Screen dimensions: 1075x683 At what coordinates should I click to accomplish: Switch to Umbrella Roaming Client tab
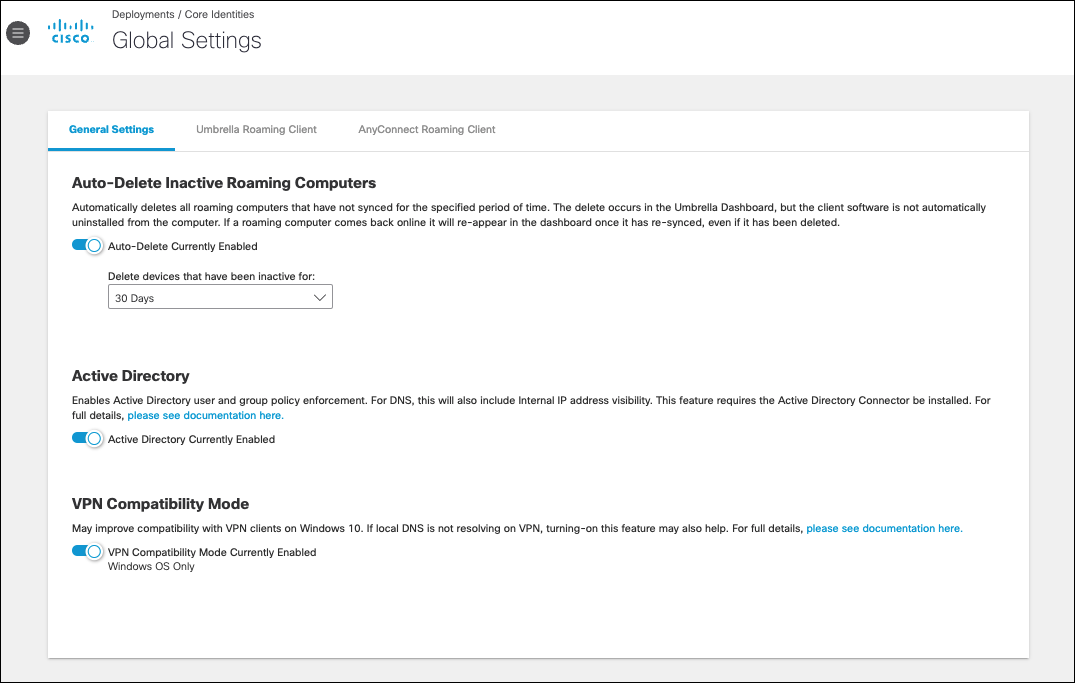(x=256, y=130)
